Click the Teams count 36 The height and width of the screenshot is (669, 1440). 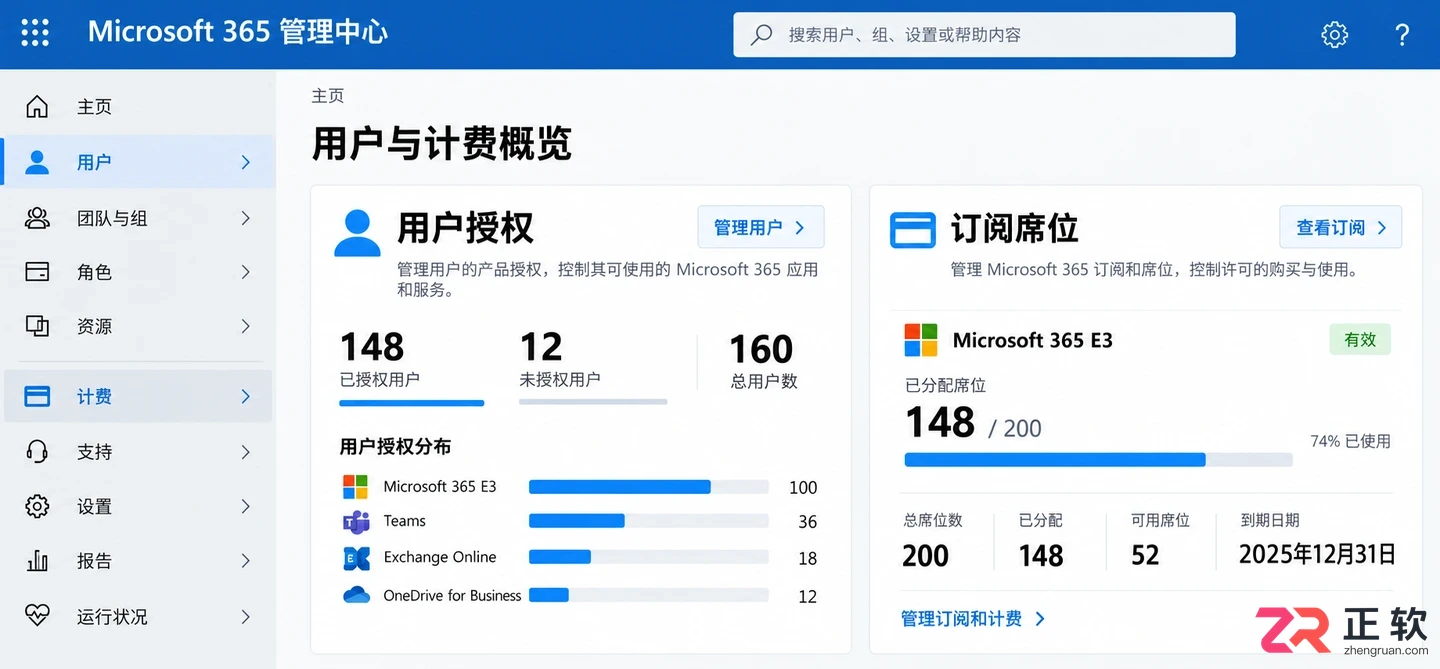point(807,522)
